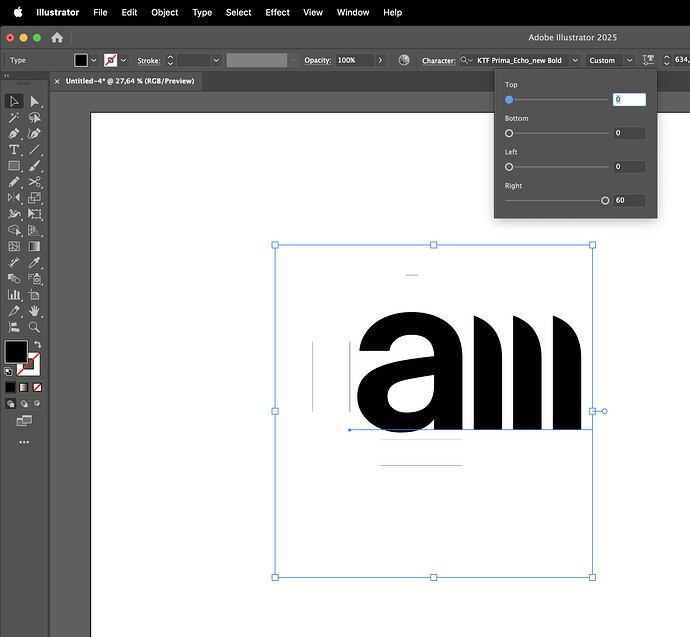The image size is (690, 637).
Task: Pick the Scissors tool
Action: [x=35, y=181]
